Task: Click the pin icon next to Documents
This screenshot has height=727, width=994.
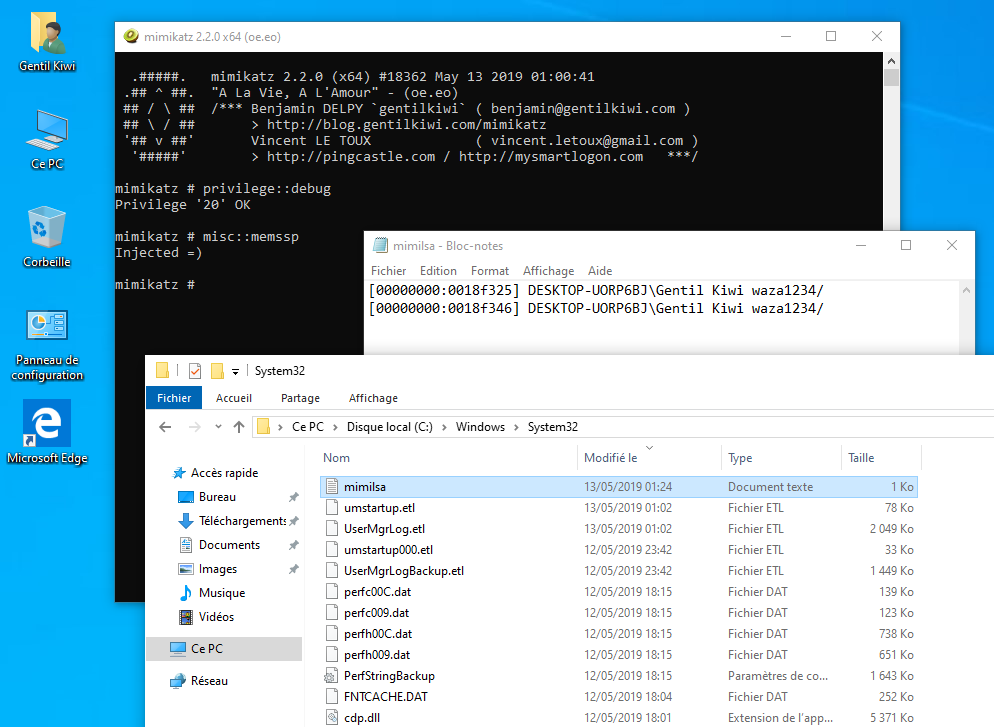Action: click(294, 545)
